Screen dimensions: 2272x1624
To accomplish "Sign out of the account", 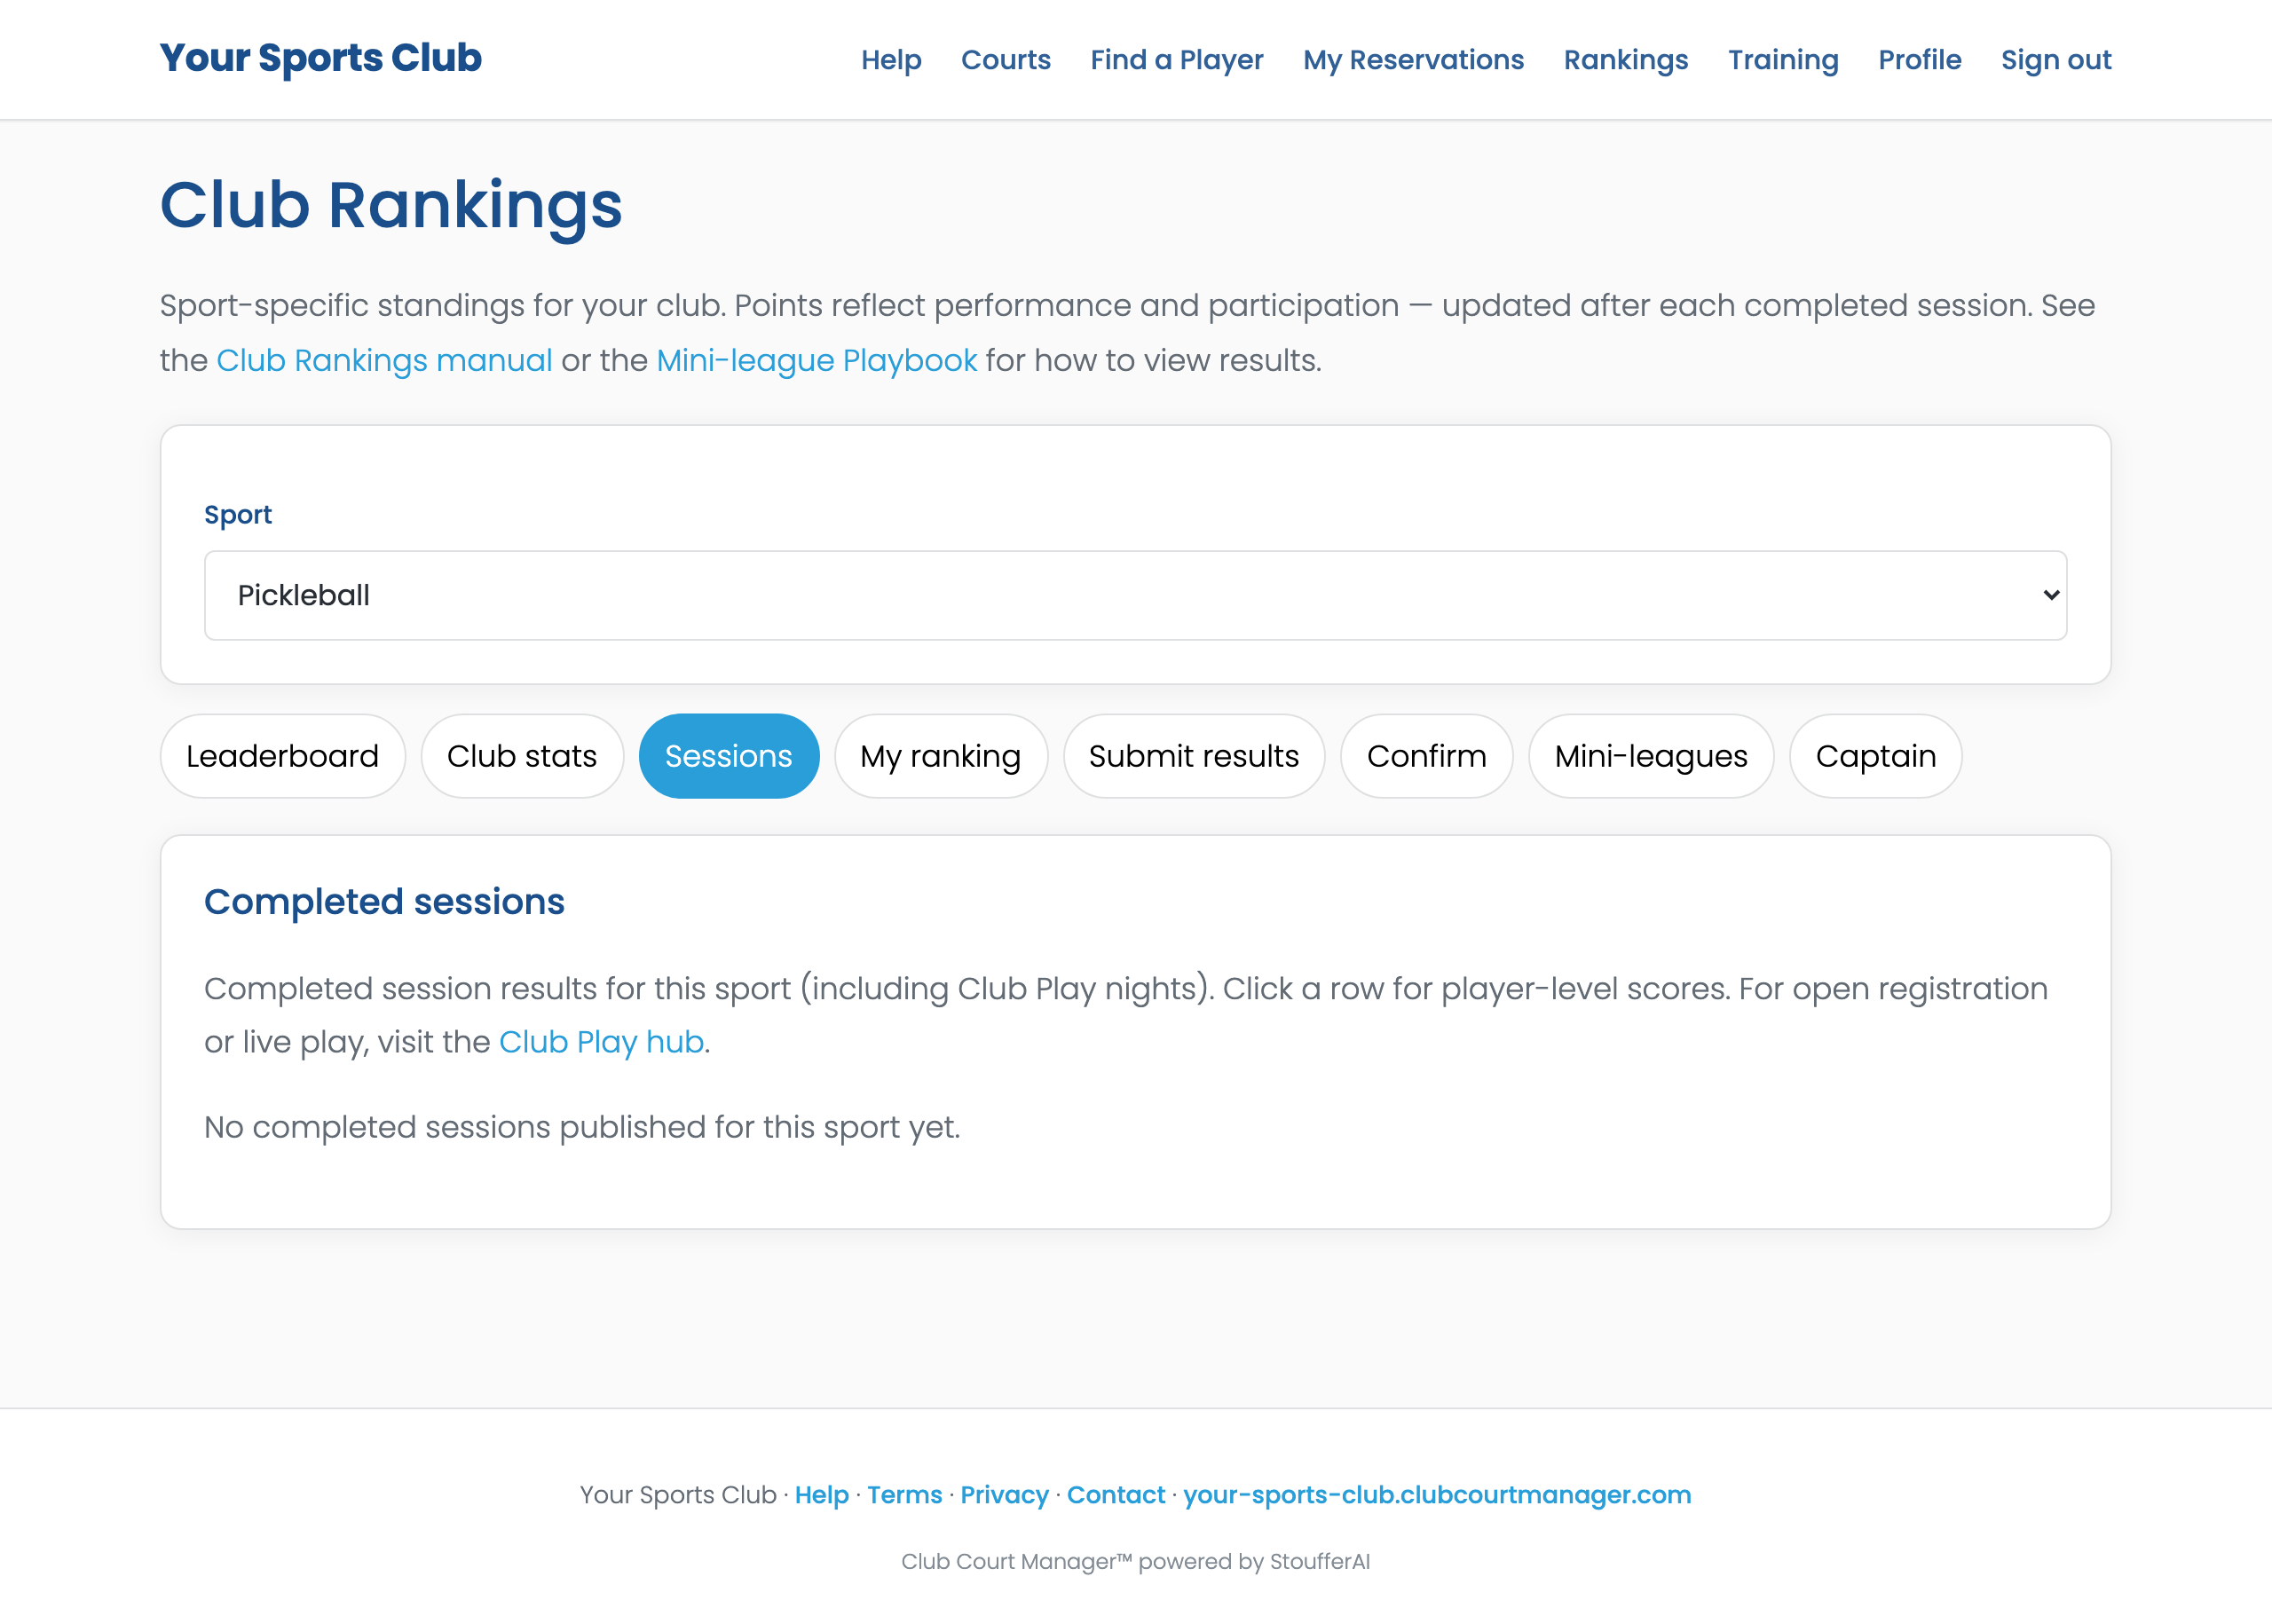I will point(2056,60).
